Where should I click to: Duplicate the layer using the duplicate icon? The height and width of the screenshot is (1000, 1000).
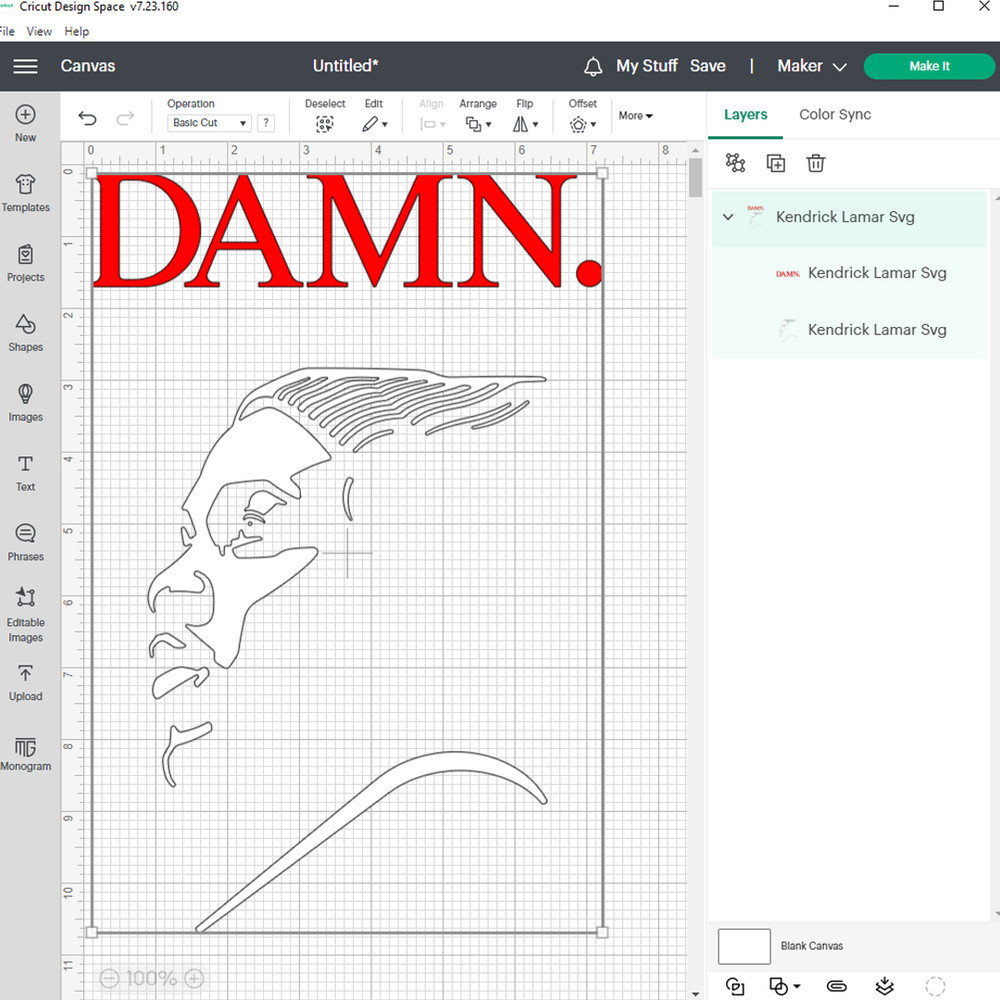[x=776, y=163]
